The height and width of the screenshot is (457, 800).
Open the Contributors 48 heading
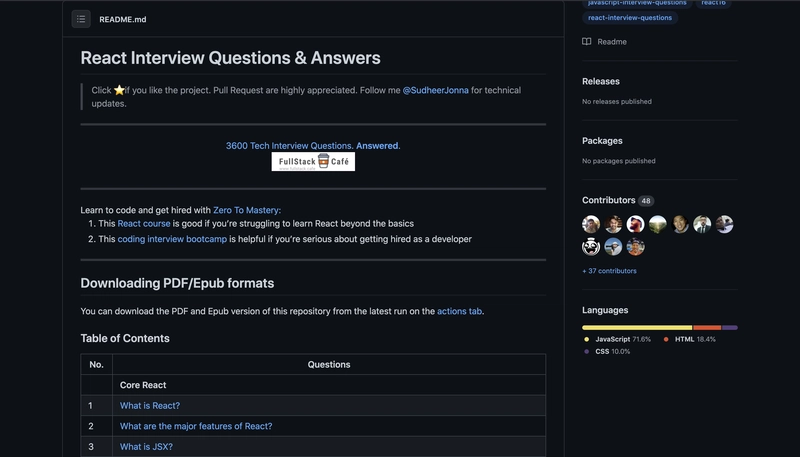618,200
